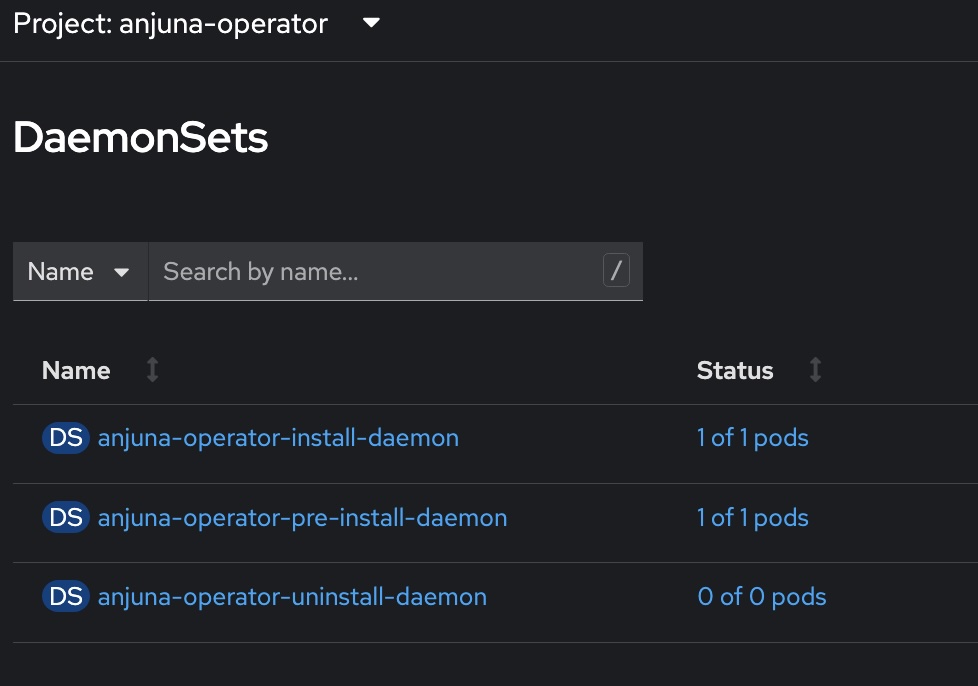Open anjuna-operator-uninstall-daemon details
The image size is (978, 686).
tap(291, 596)
